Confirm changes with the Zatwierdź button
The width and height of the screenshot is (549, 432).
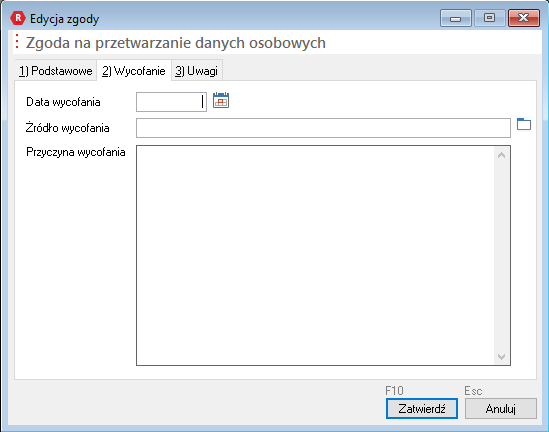coord(422,408)
